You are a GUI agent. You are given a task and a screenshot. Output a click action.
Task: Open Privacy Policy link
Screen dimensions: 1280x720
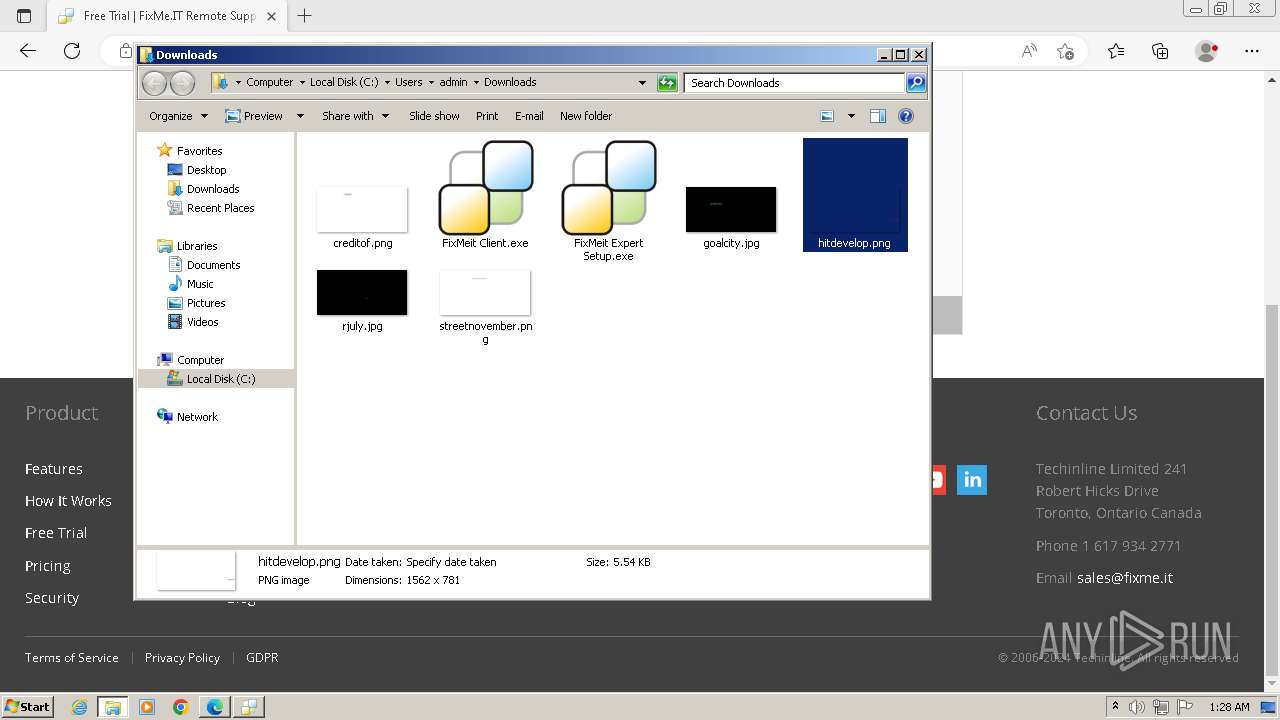pyautogui.click(x=182, y=658)
